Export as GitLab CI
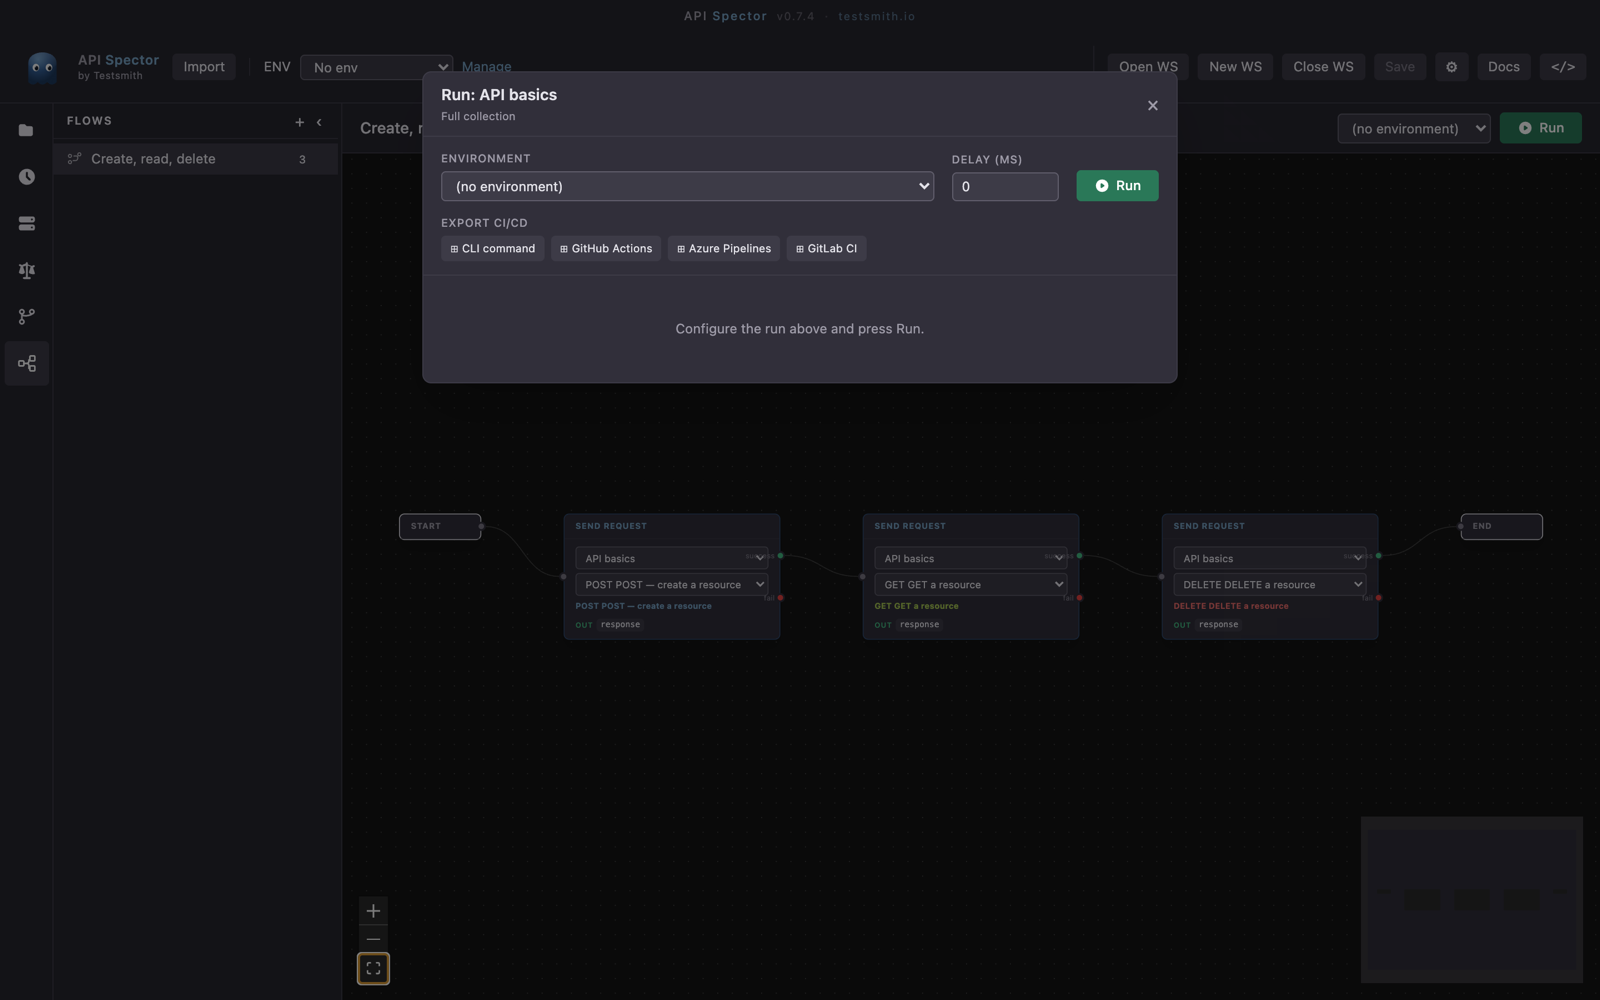The width and height of the screenshot is (1600, 1000). (826, 249)
